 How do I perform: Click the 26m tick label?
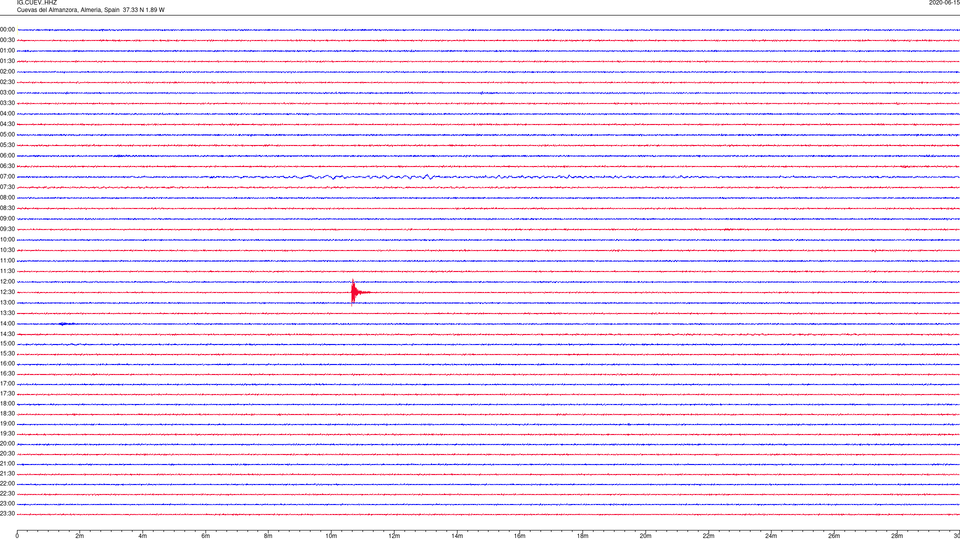(x=834, y=536)
